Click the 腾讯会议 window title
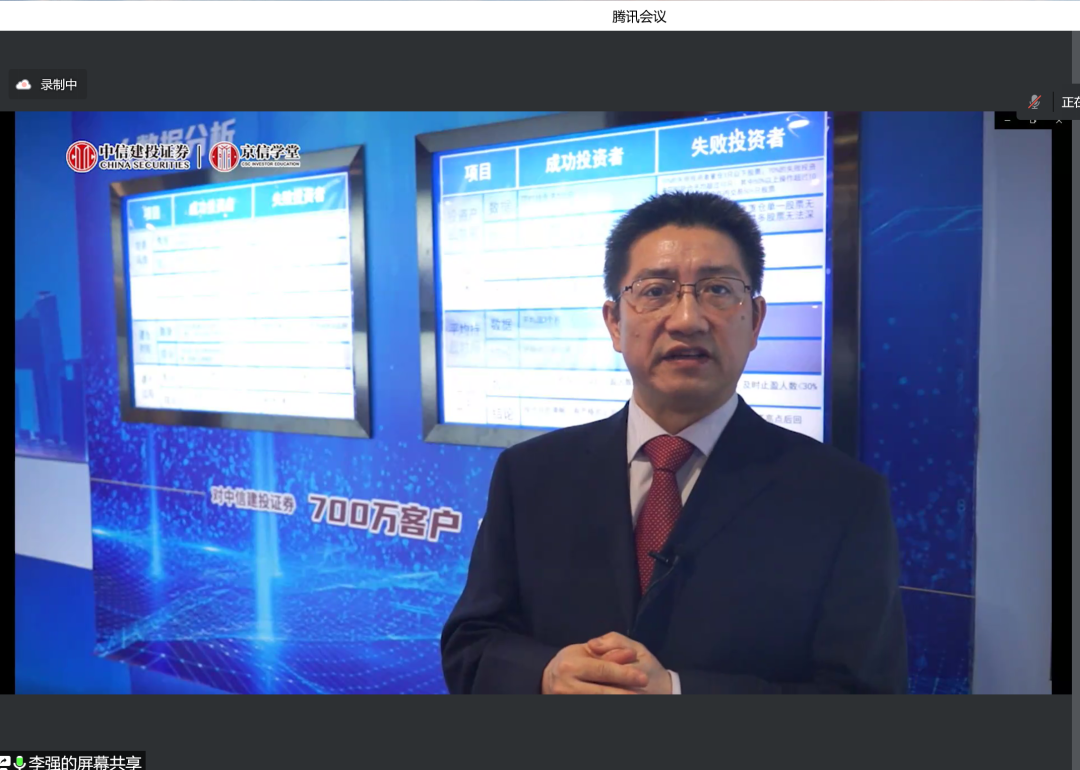Image resolution: width=1080 pixels, height=770 pixels. point(639,16)
